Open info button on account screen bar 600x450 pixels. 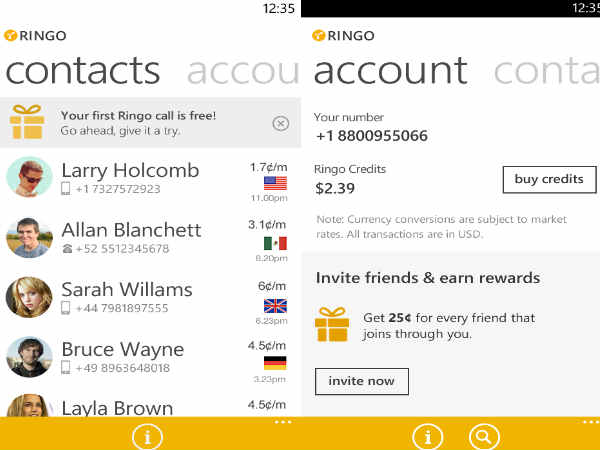coord(428,437)
